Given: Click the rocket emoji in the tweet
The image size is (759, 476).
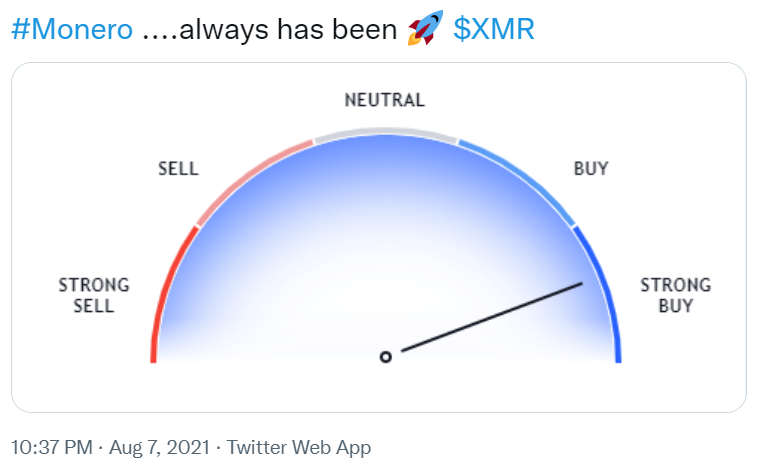Looking at the screenshot, I should coord(425,30).
